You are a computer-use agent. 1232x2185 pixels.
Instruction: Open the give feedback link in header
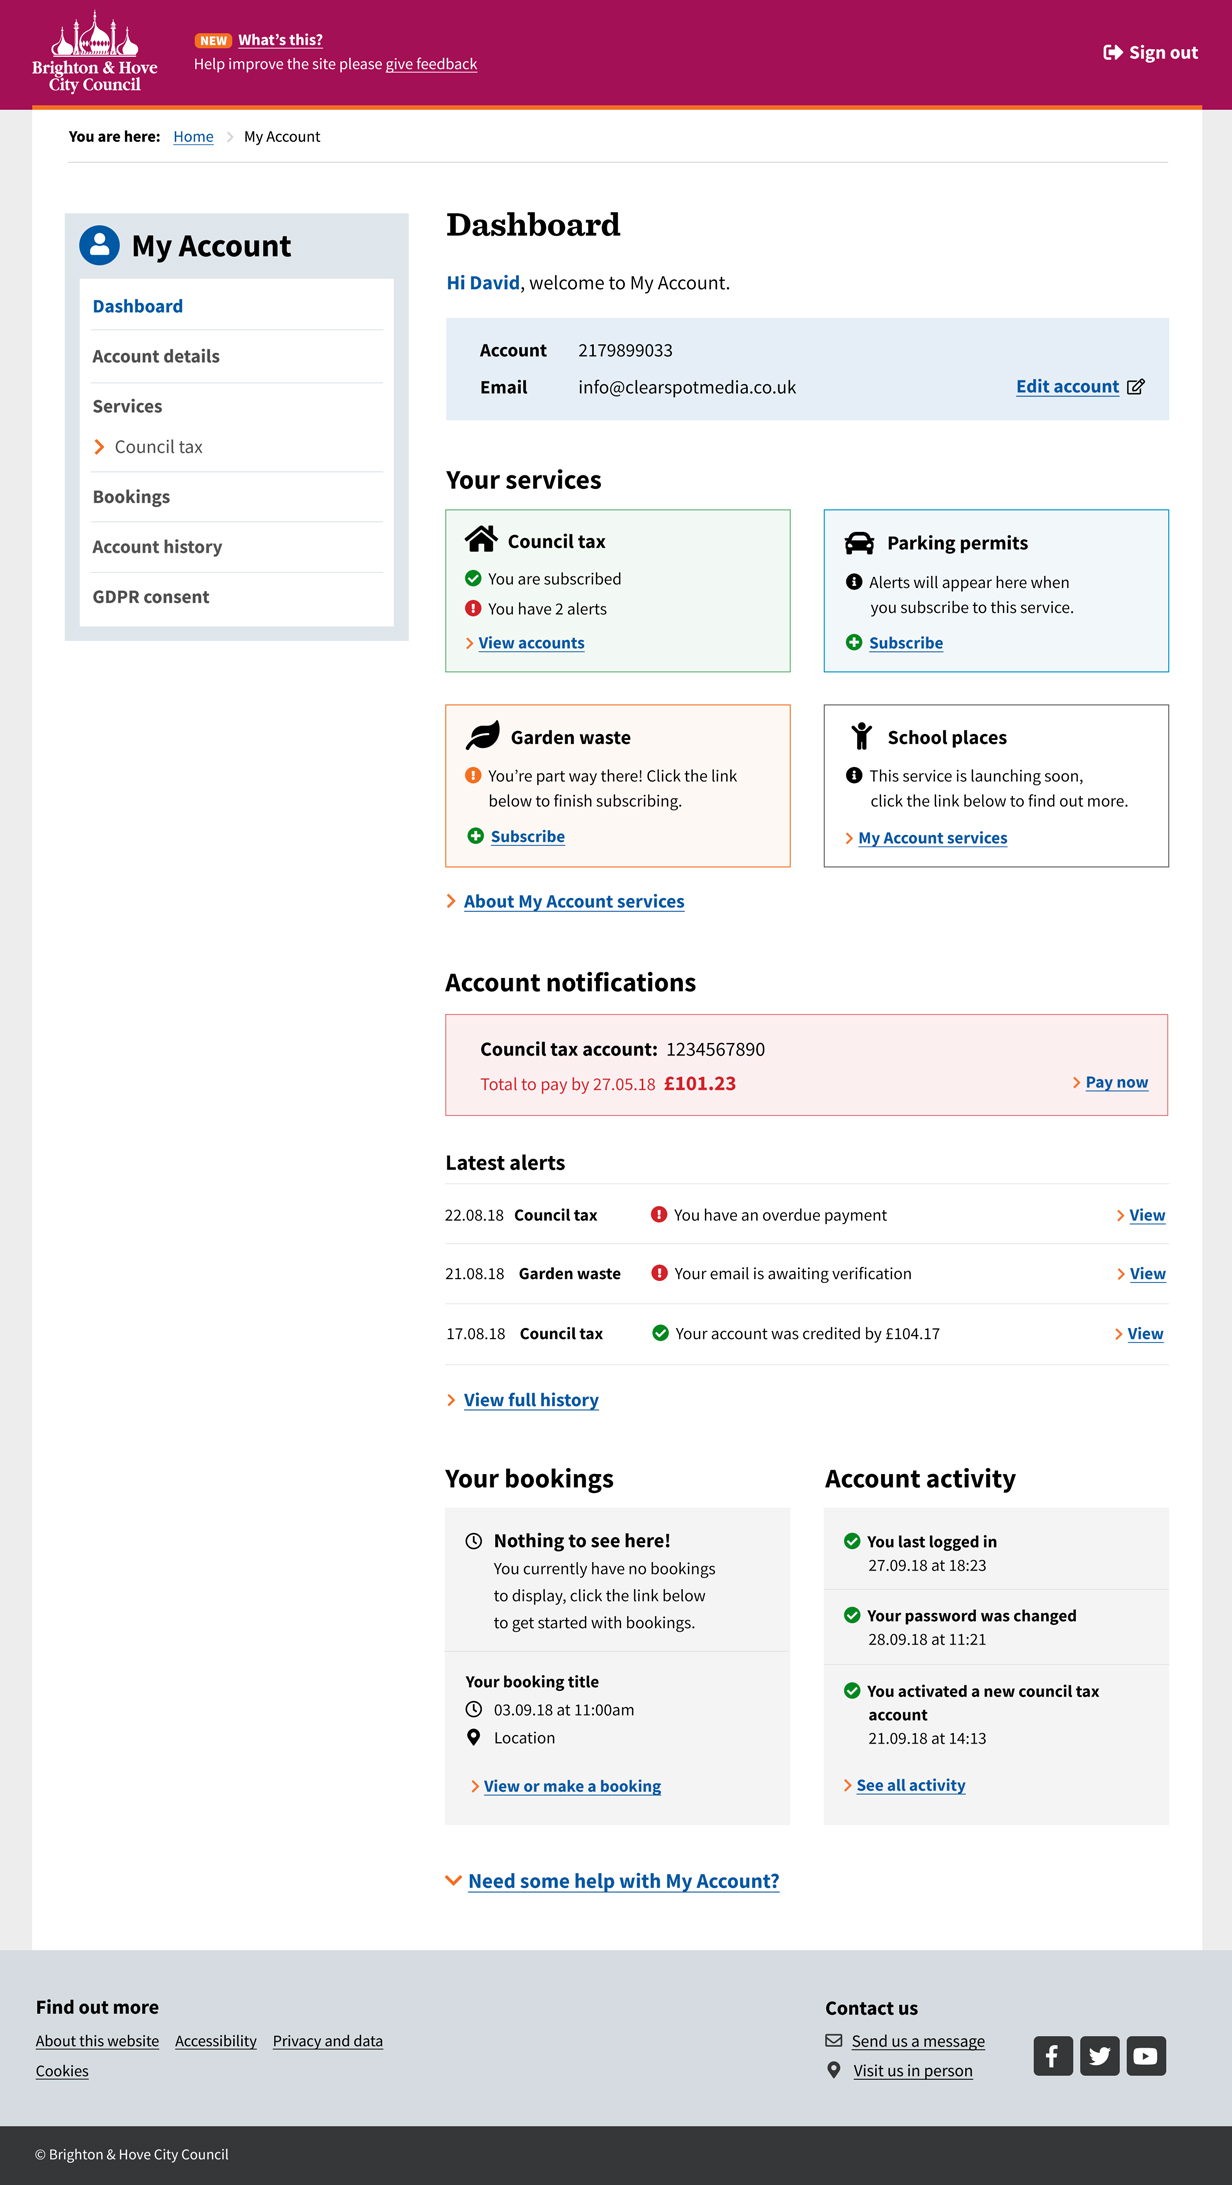(x=431, y=64)
